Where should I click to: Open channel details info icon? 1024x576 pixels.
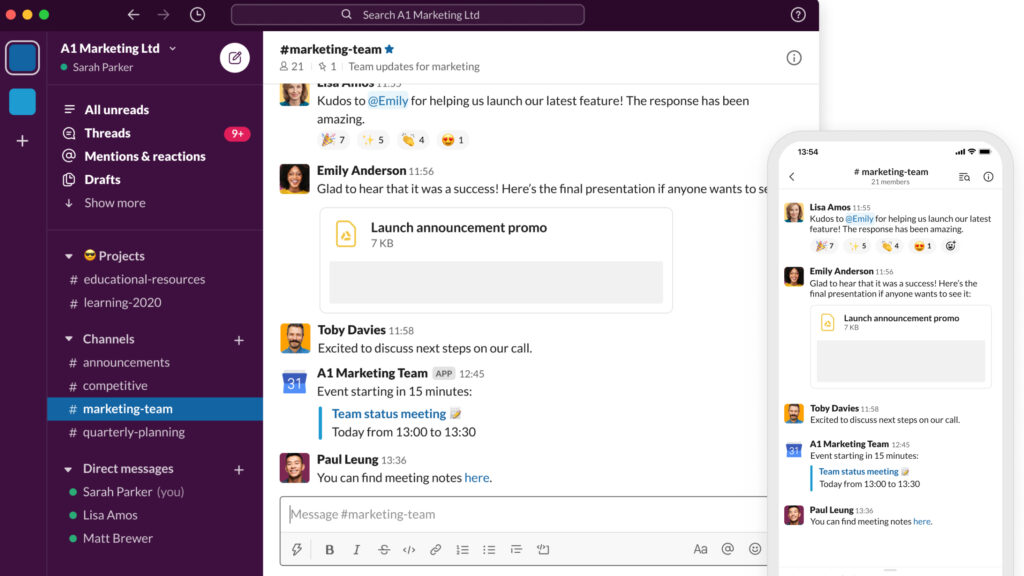(x=794, y=58)
